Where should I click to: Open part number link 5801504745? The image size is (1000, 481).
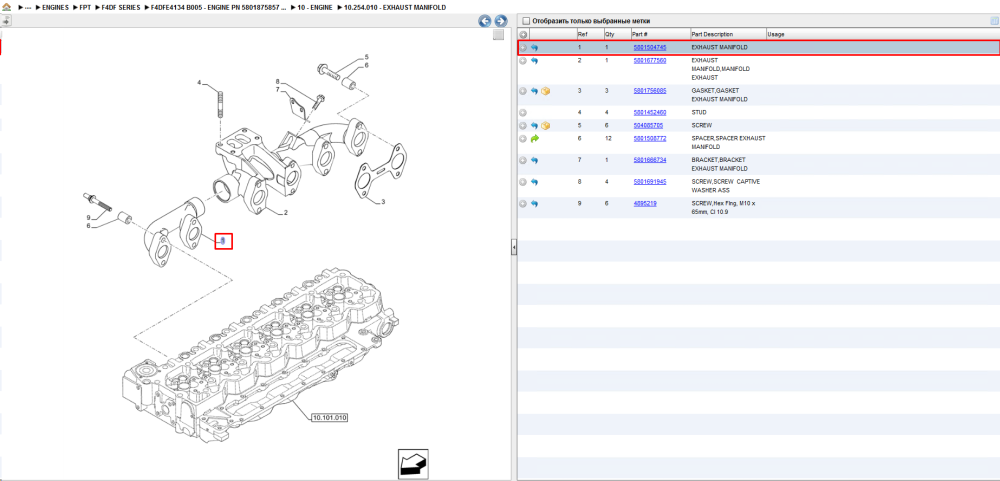[x=649, y=48]
